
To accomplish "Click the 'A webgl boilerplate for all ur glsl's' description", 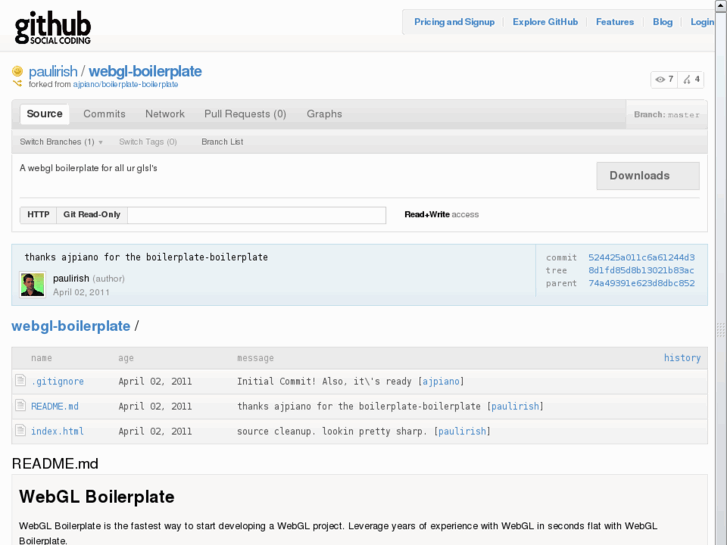I will (x=89, y=168).
